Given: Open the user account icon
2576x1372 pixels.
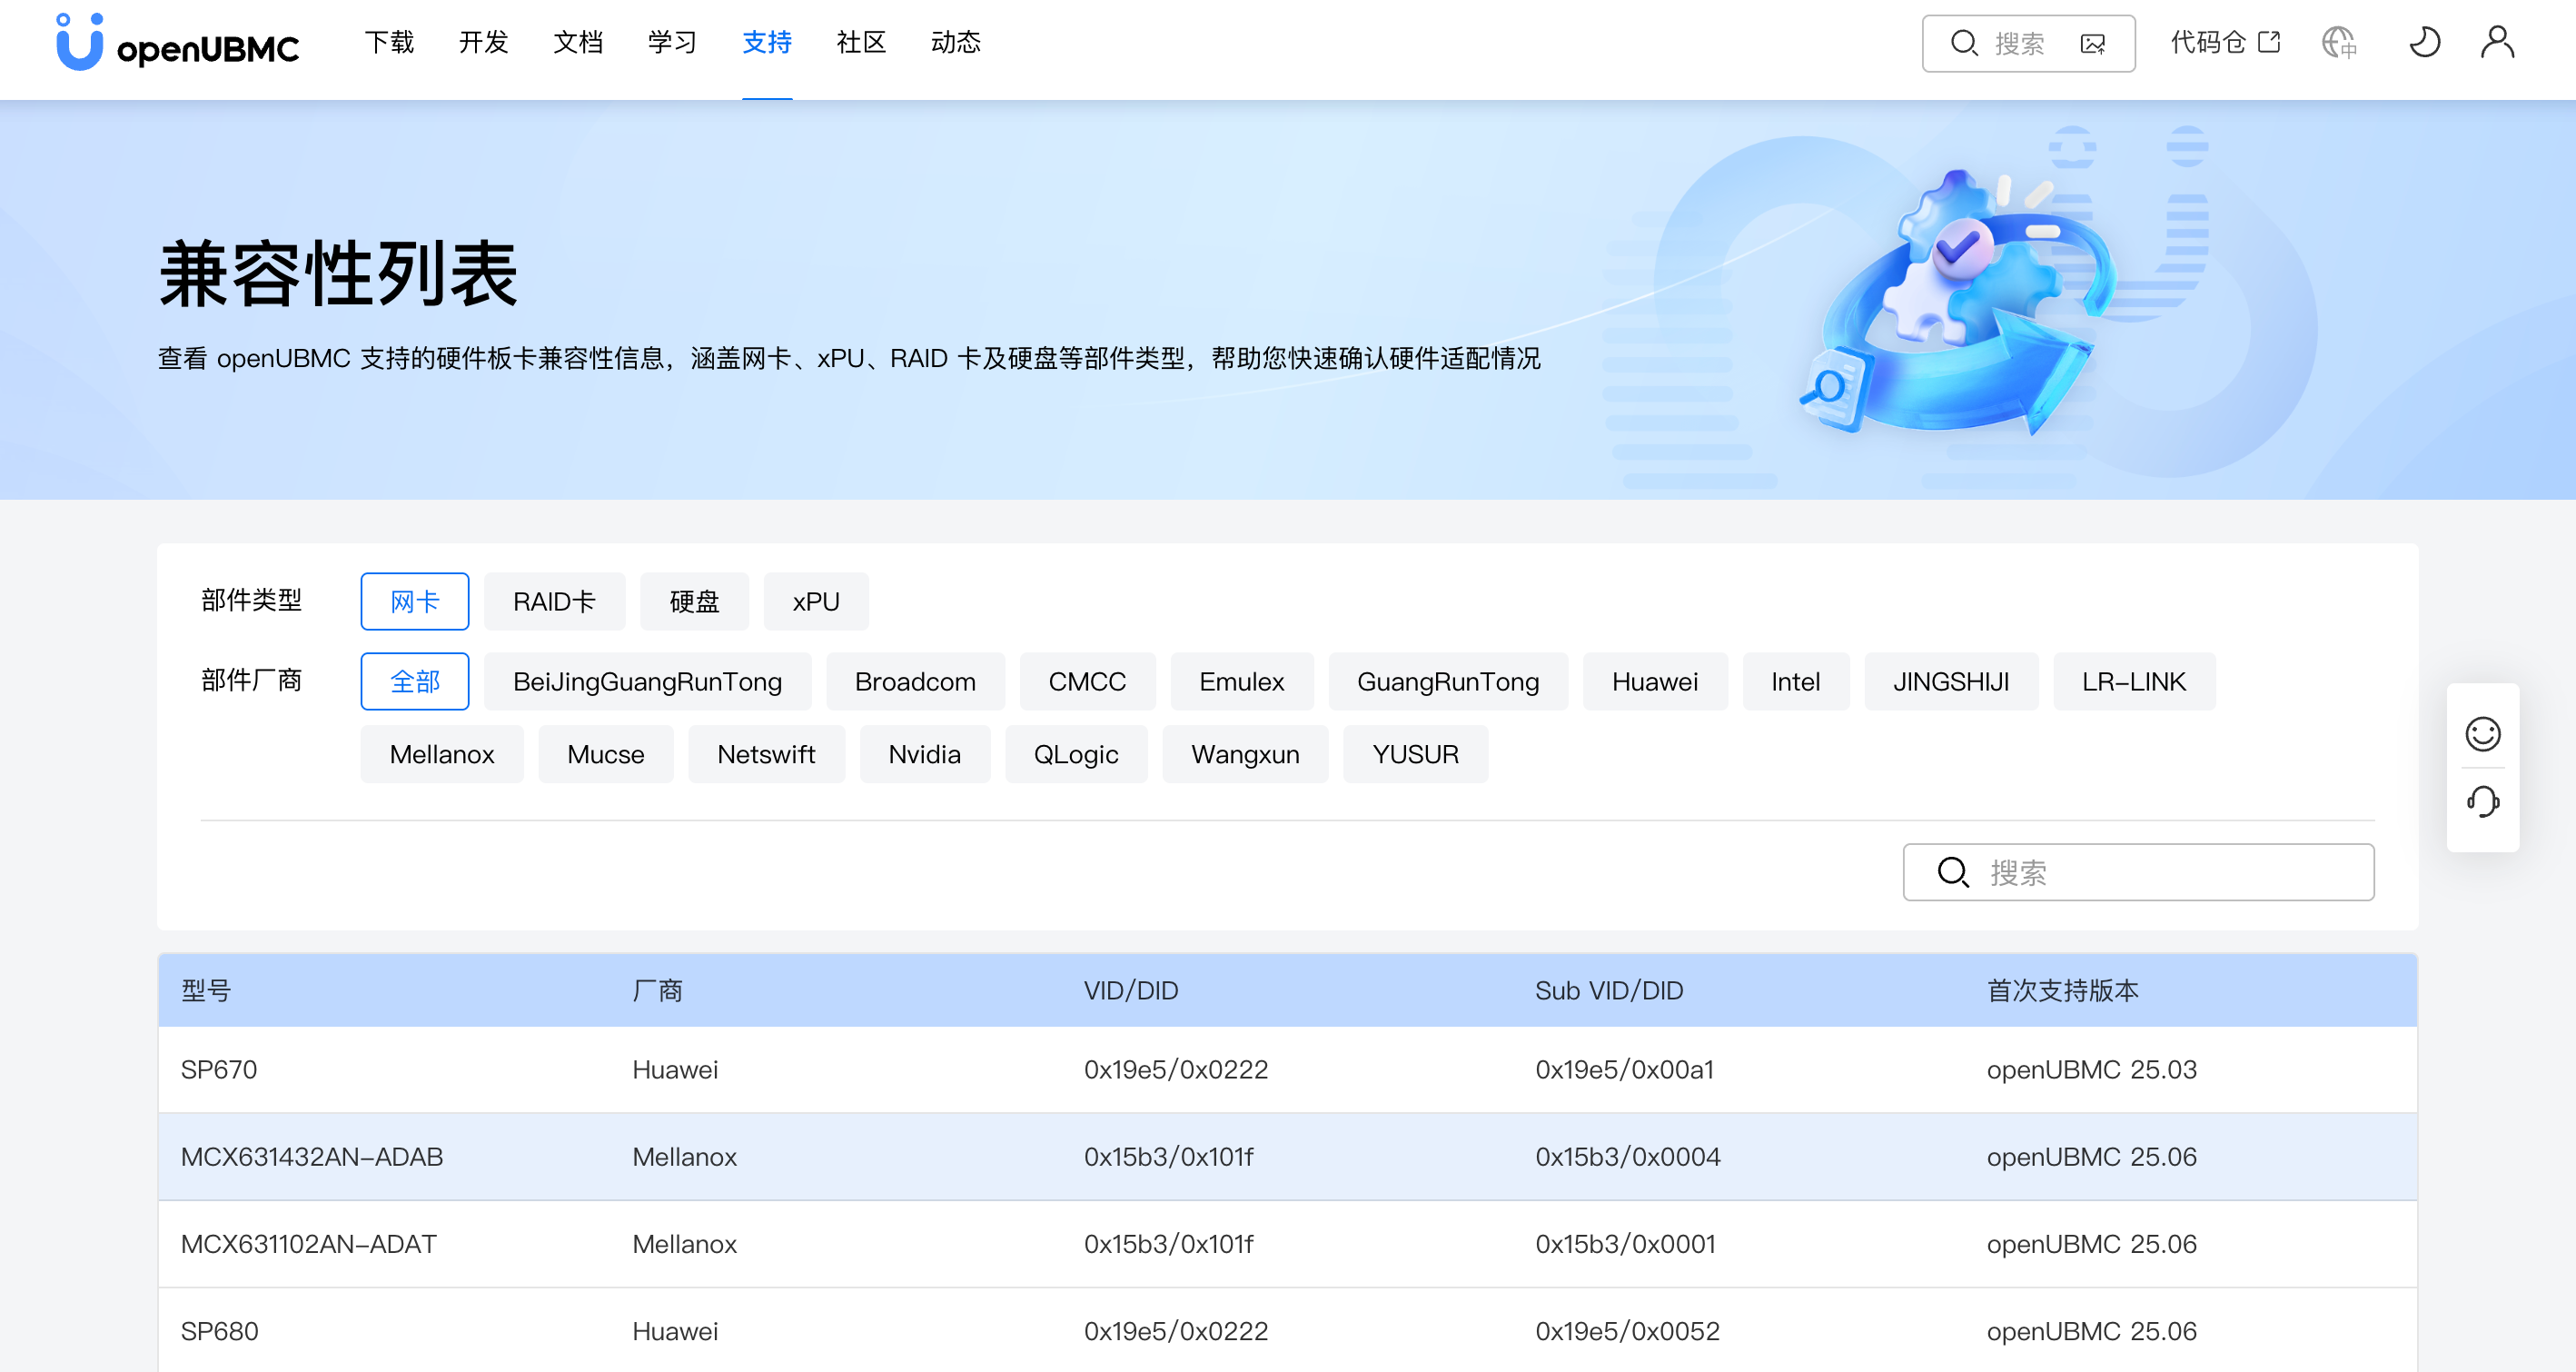Looking at the screenshot, I should pyautogui.click(x=2497, y=43).
